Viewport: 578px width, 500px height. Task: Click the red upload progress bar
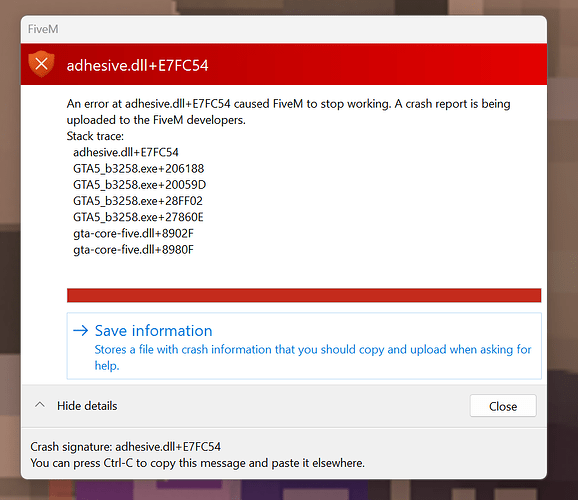pyautogui.click(x=304, y=295)
